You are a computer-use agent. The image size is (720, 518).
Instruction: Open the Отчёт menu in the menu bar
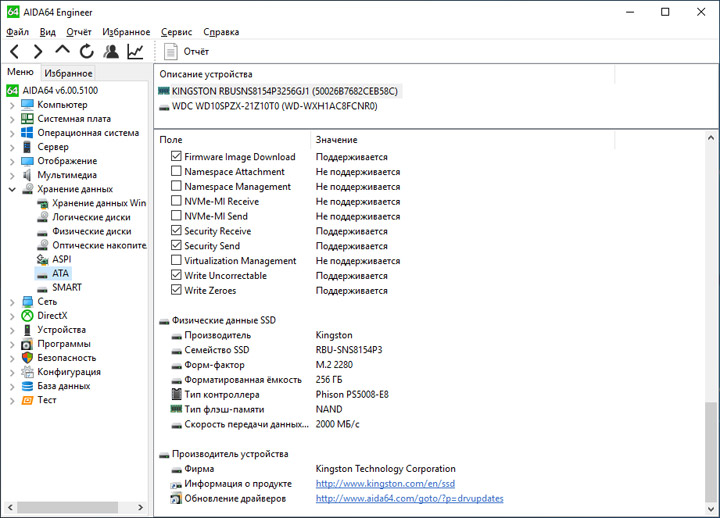79,32
